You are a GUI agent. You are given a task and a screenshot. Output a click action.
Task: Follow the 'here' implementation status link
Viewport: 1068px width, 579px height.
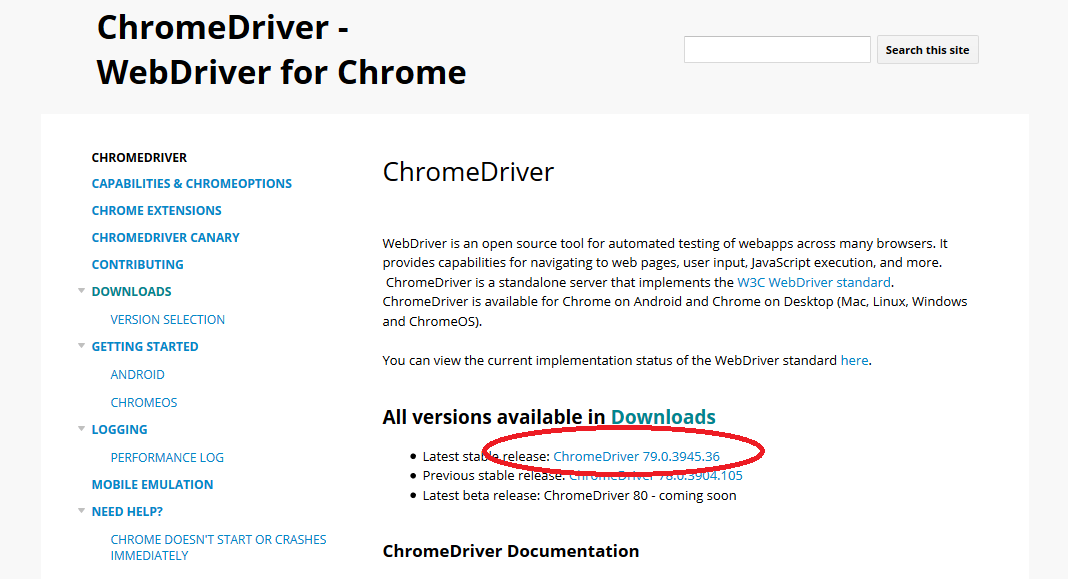(x=854, y=360)
